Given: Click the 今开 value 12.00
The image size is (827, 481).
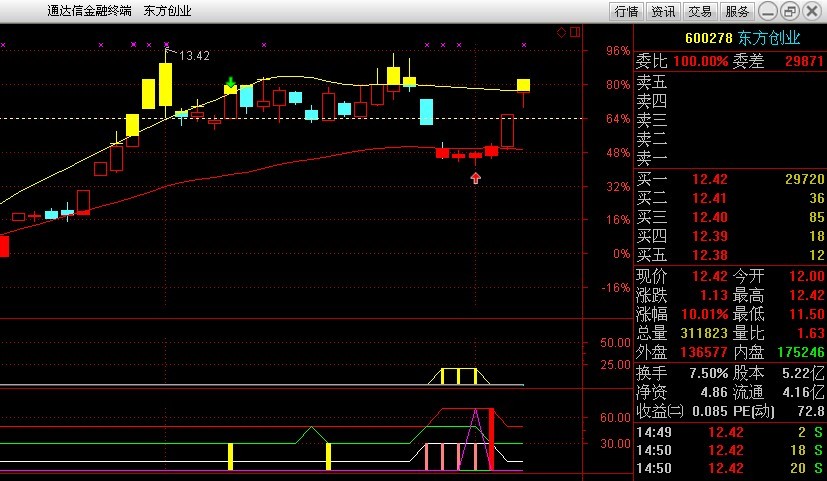Looking at the screenshot, I should (x=806, y=276).
